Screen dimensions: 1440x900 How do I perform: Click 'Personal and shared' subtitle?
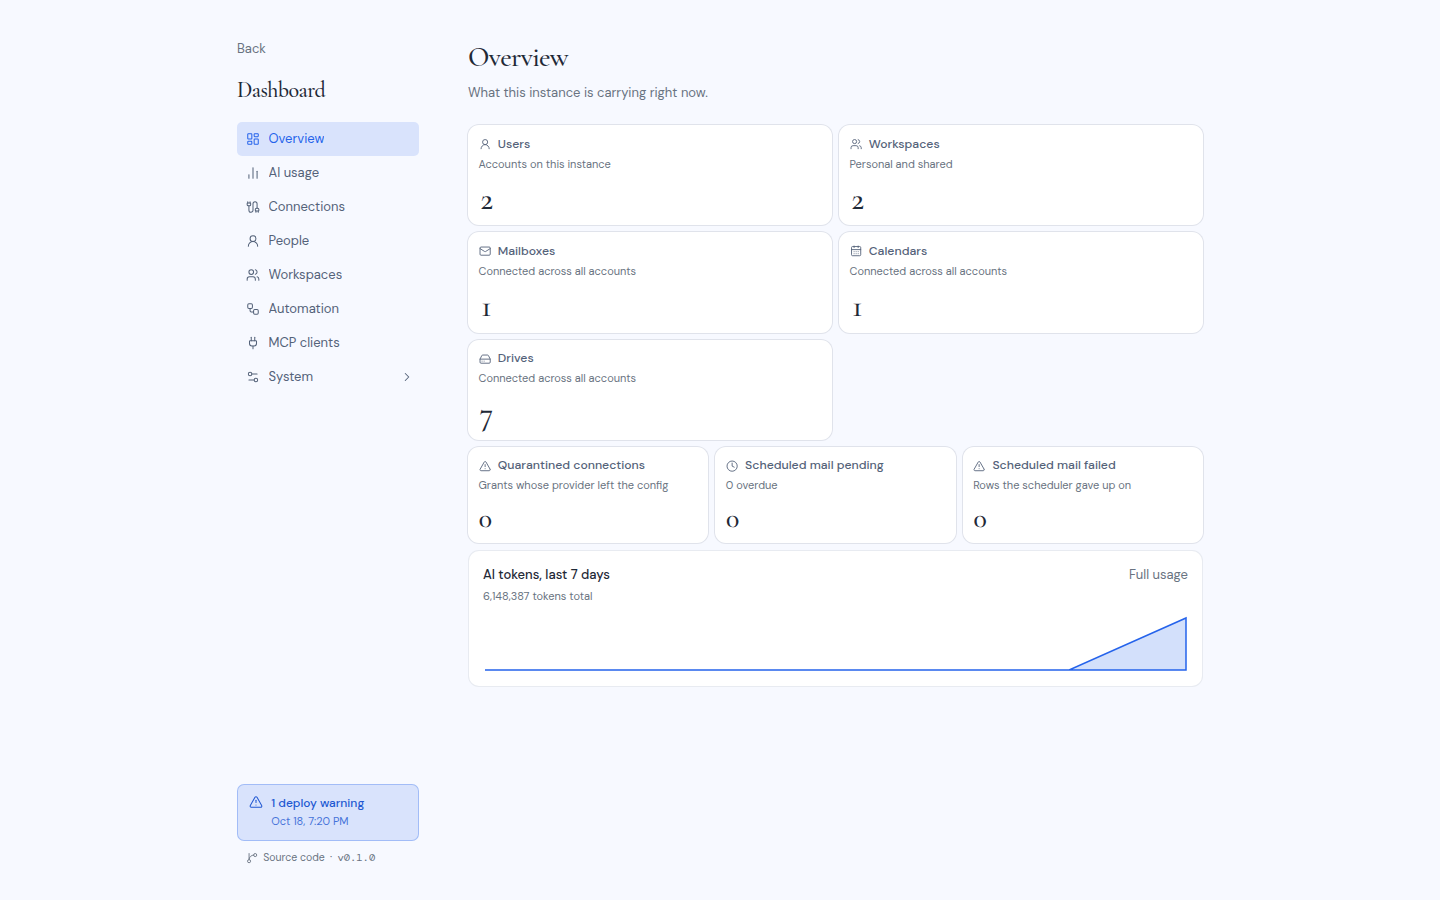coord(901,164)
